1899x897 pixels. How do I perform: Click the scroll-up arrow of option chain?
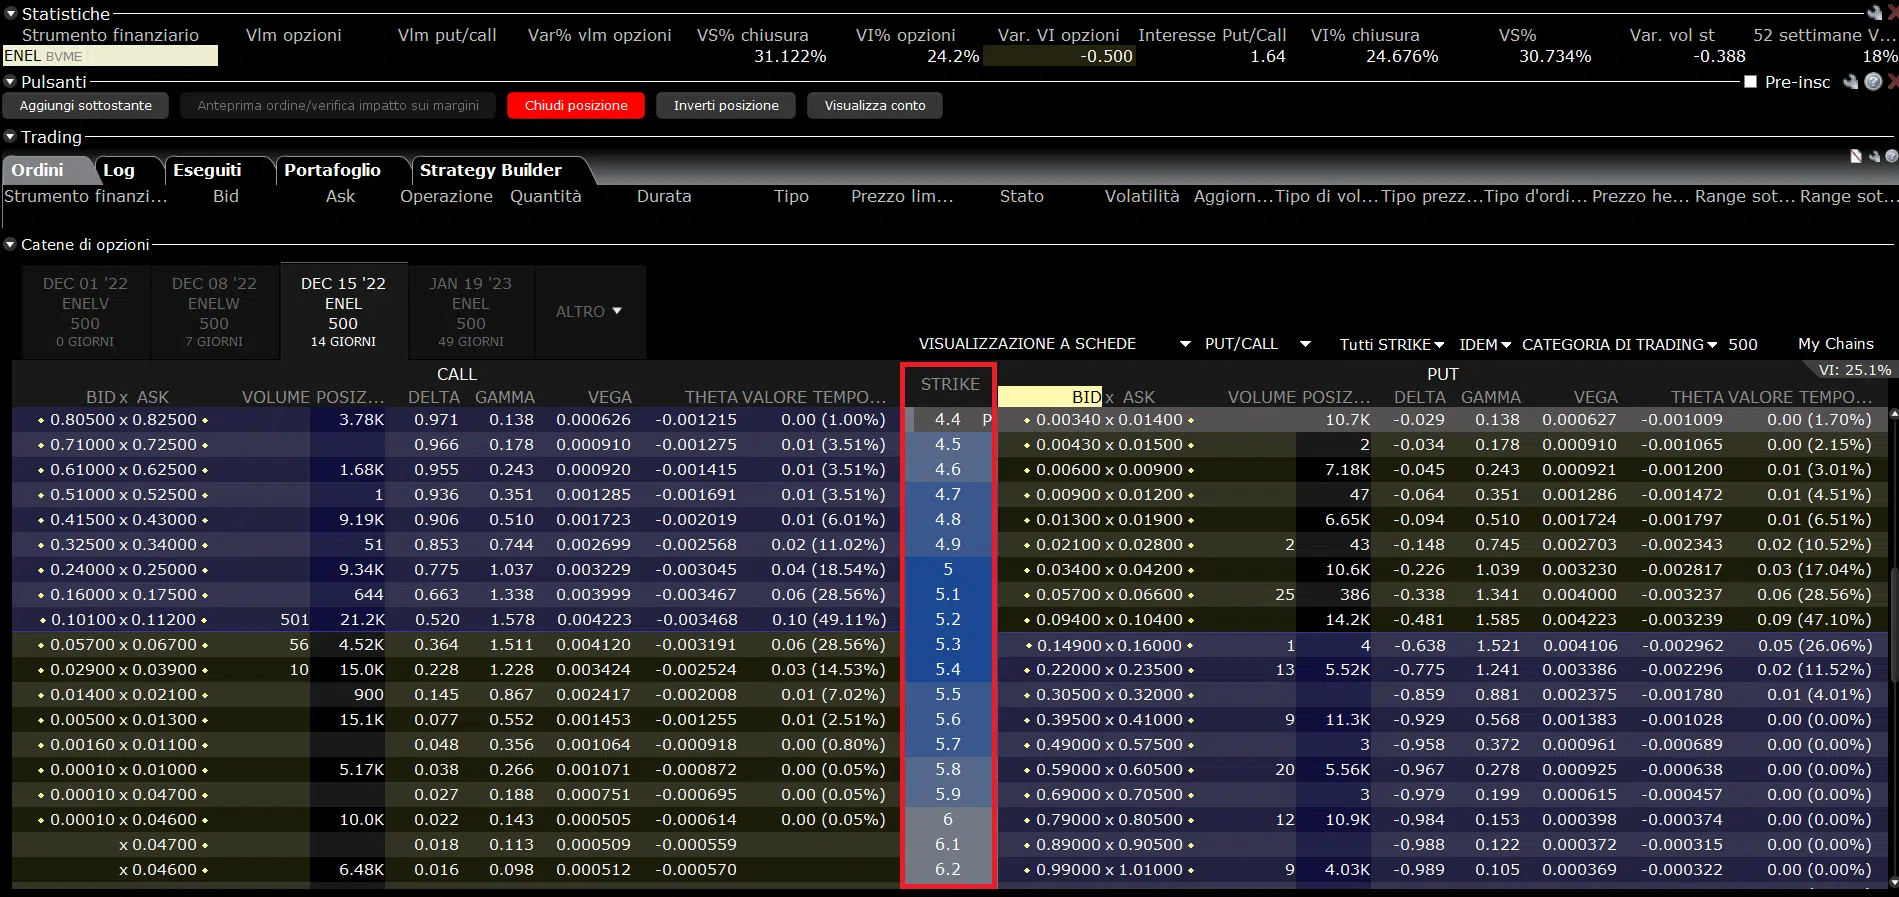click(x=1892, y=412)
